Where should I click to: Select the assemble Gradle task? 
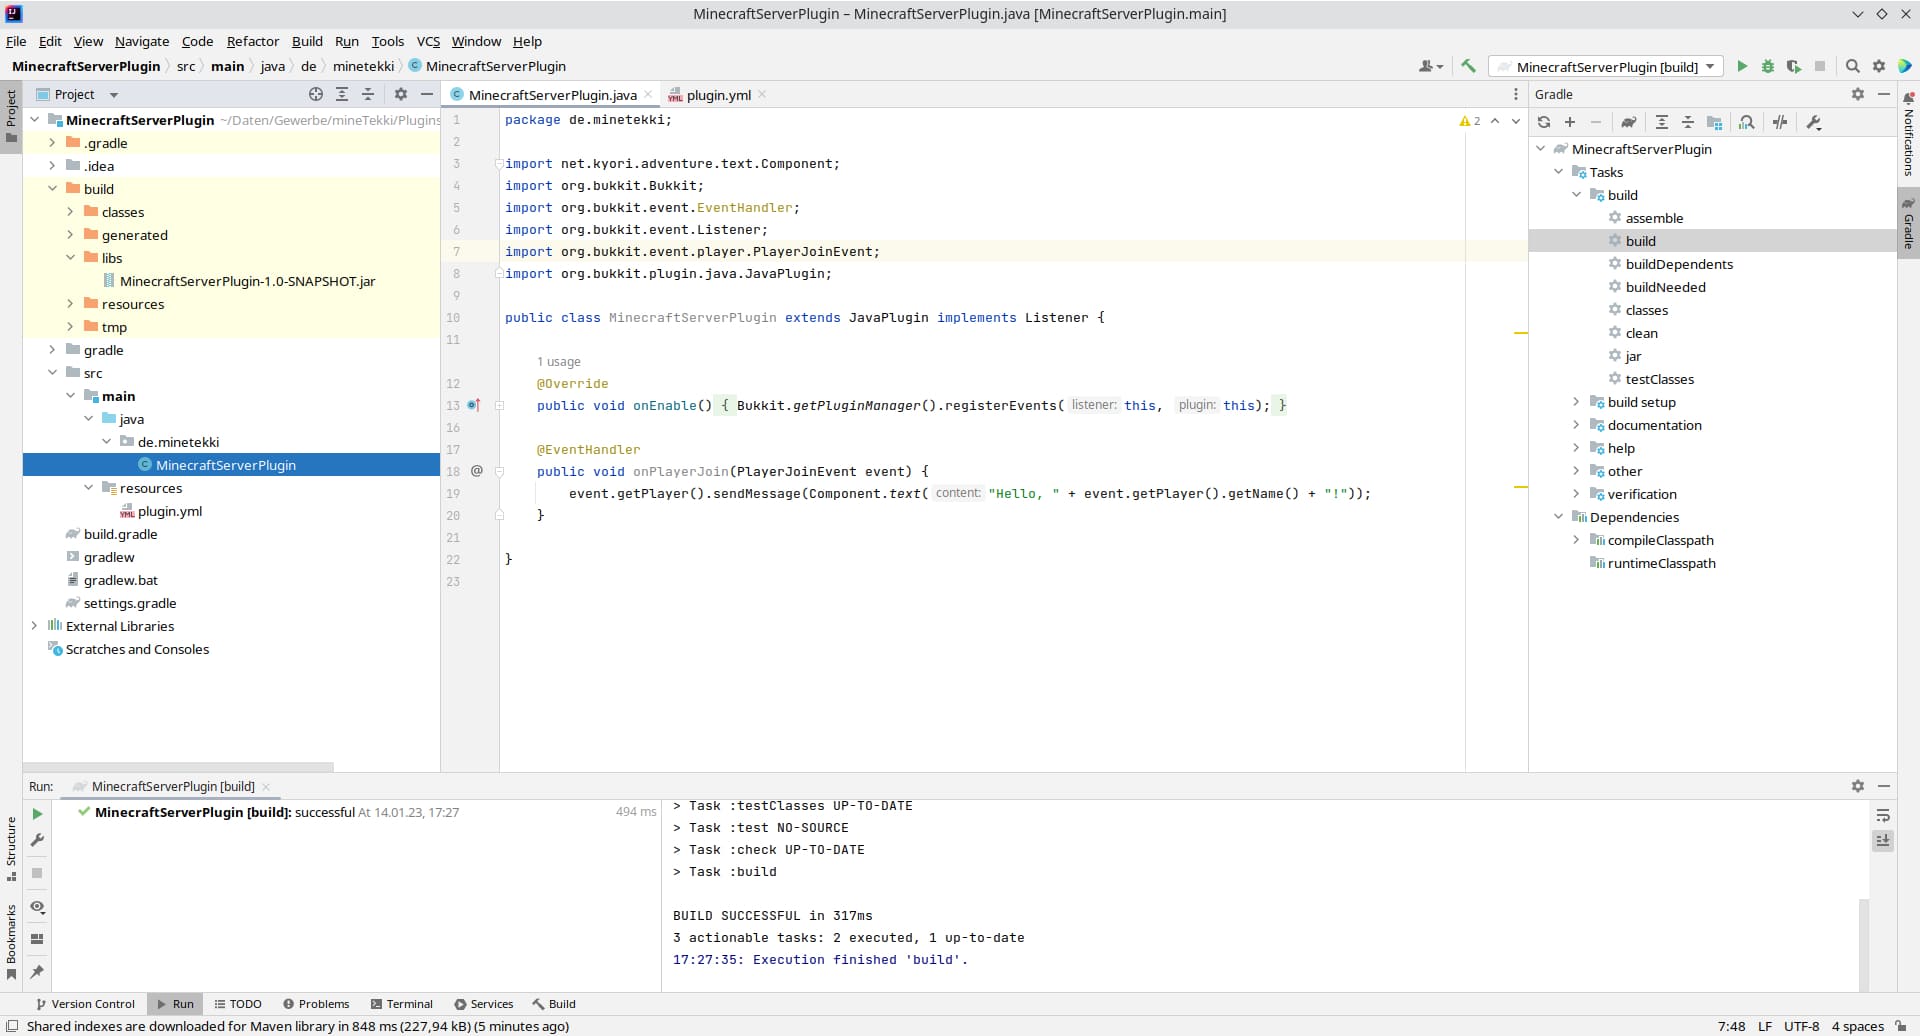coord(1654,218)
